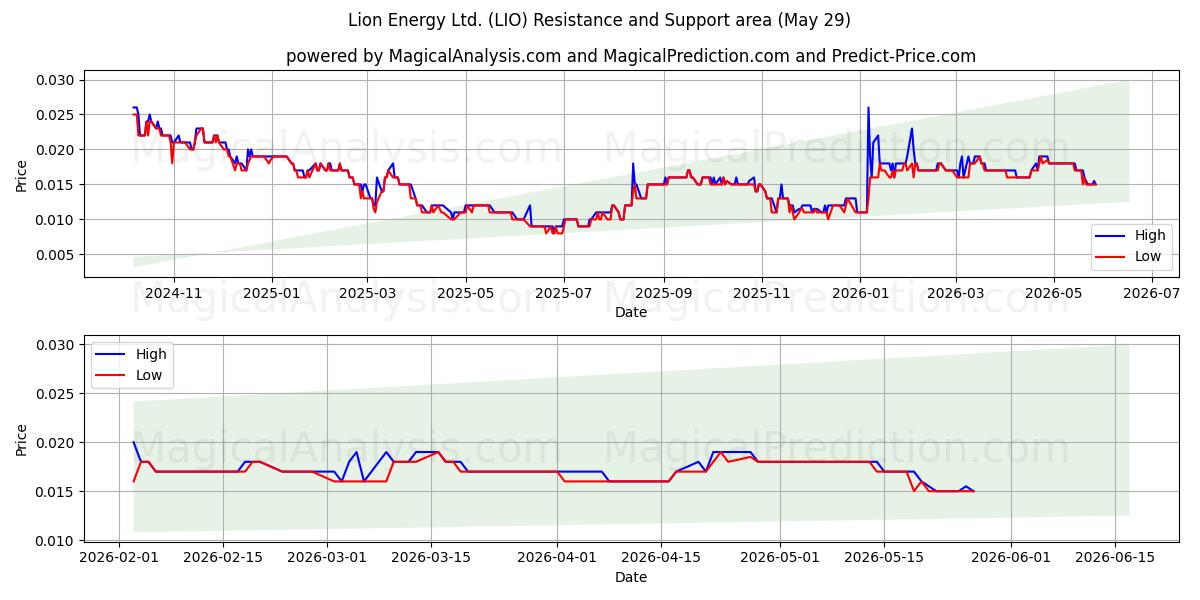Click the '2026-01' x-axis label
Viewport: 1200px width, 600px height.
click(860, 294)
